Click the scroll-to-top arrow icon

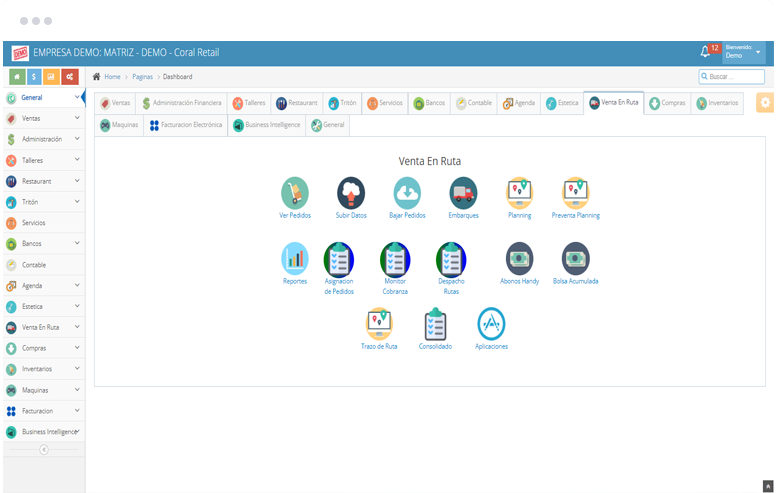[x=768, y=486]
